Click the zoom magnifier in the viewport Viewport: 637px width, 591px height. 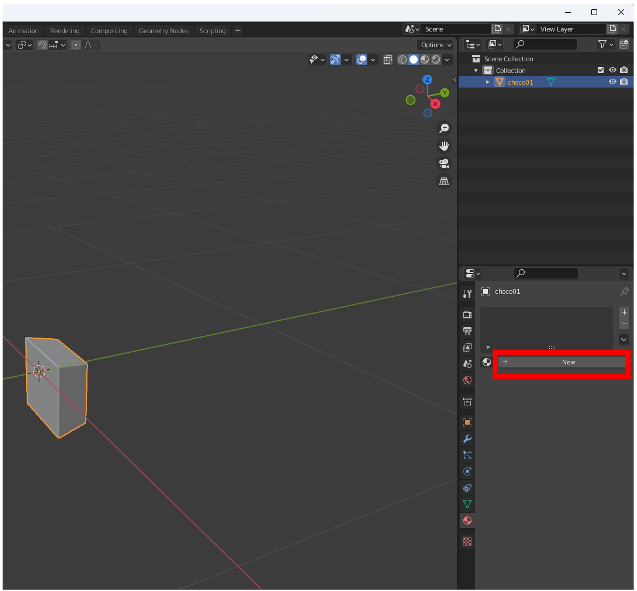click(444, 129)
